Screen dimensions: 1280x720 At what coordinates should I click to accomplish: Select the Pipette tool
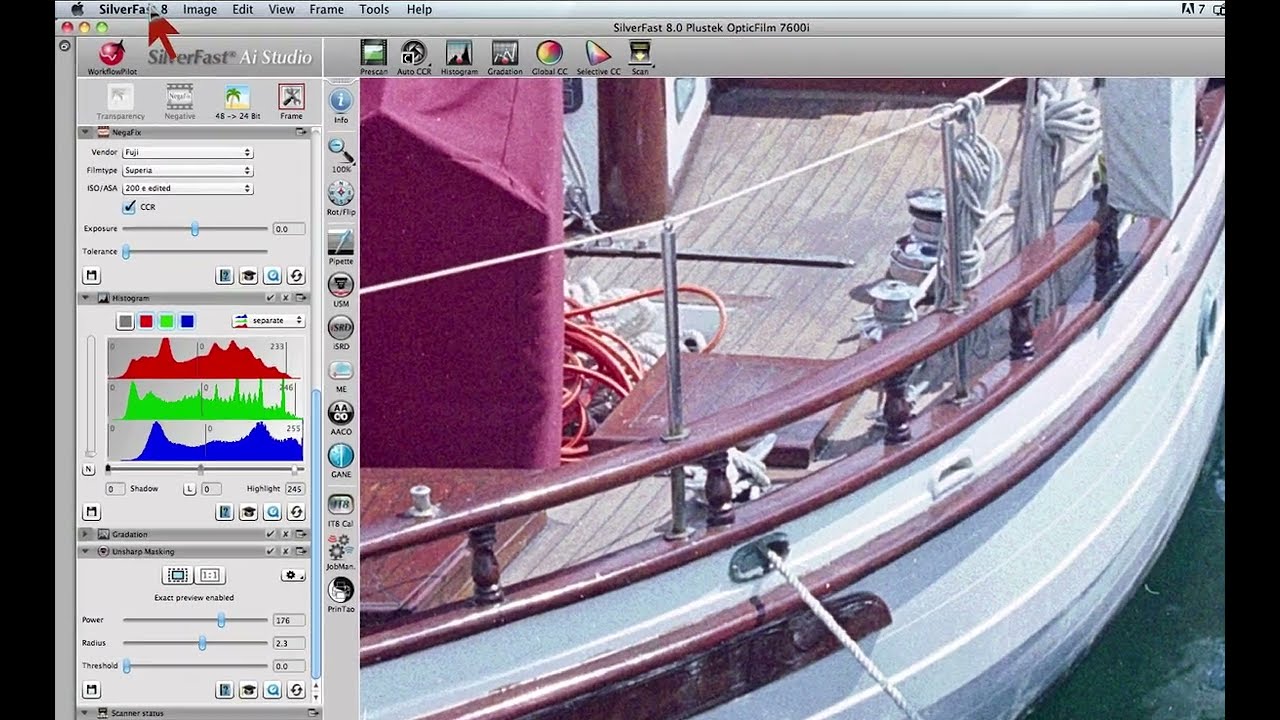tap(341, 243)
